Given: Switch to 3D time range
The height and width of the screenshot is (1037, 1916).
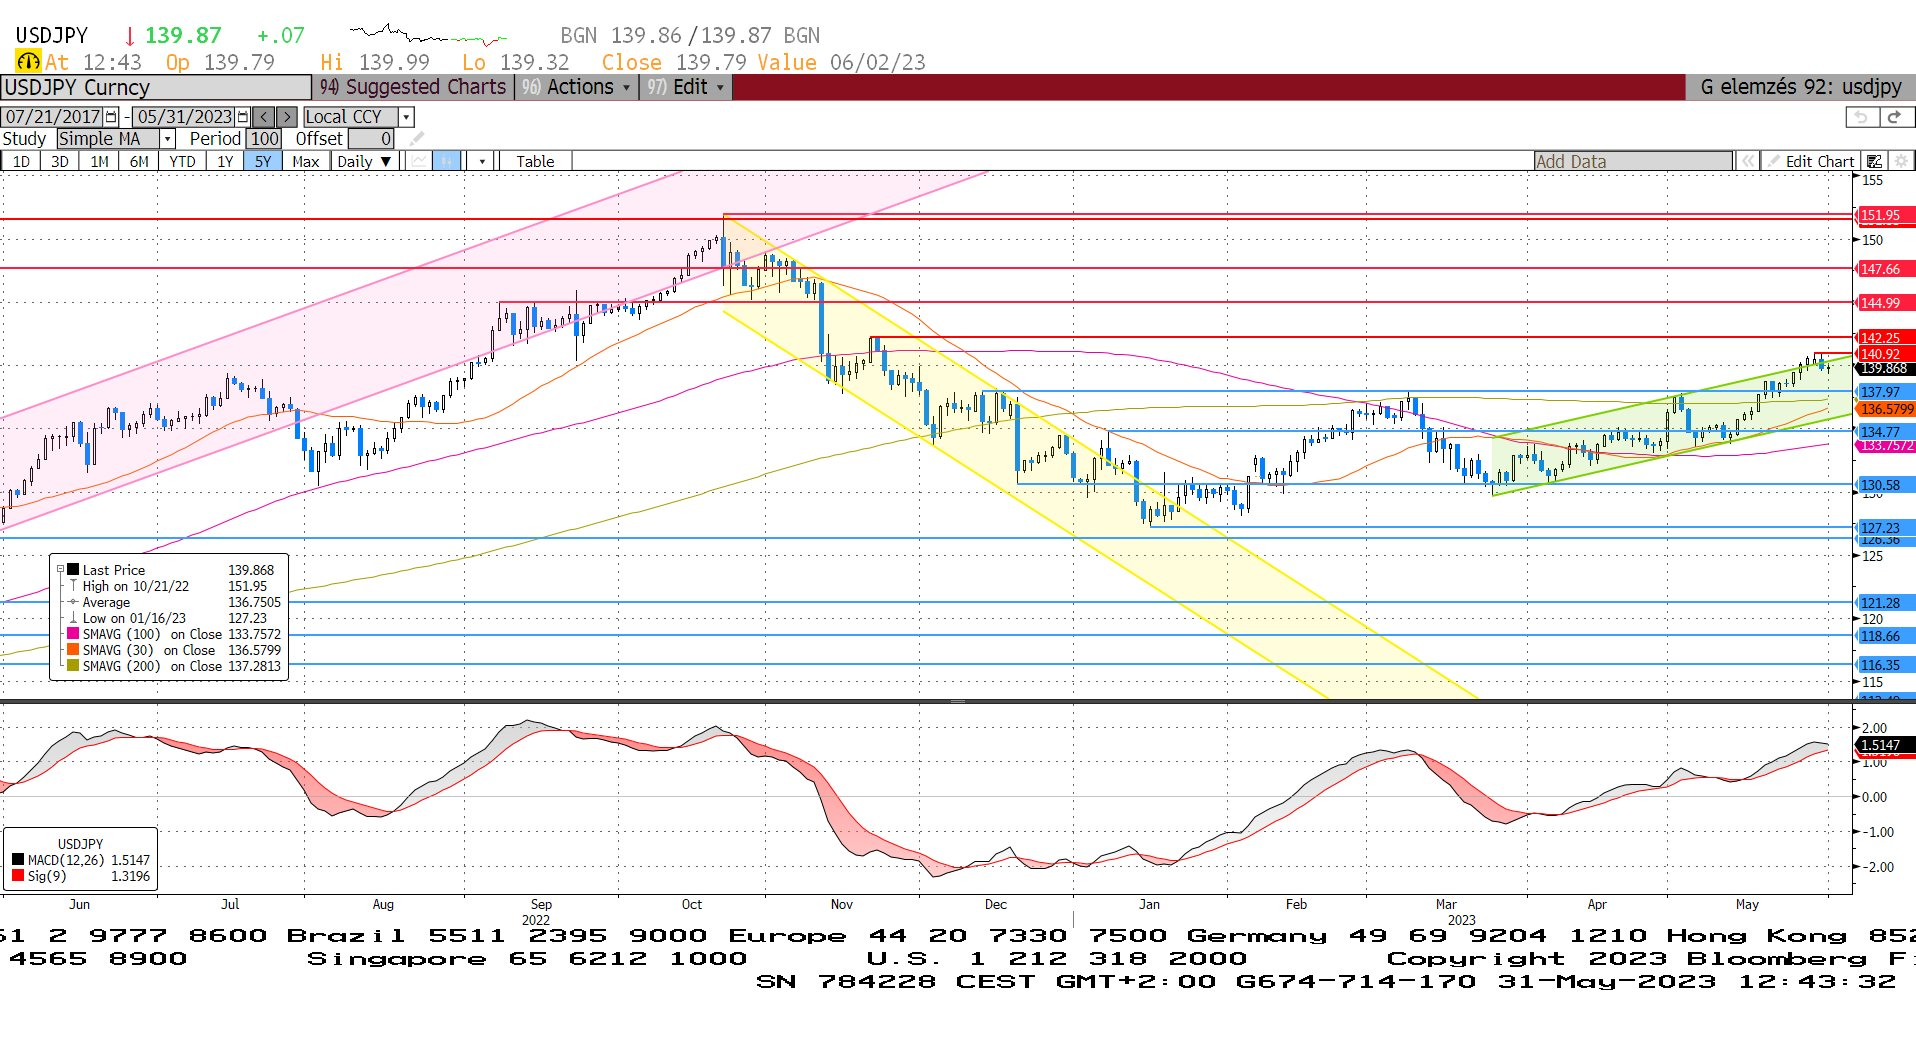Looking at the screenshot, I should point(60,161).
